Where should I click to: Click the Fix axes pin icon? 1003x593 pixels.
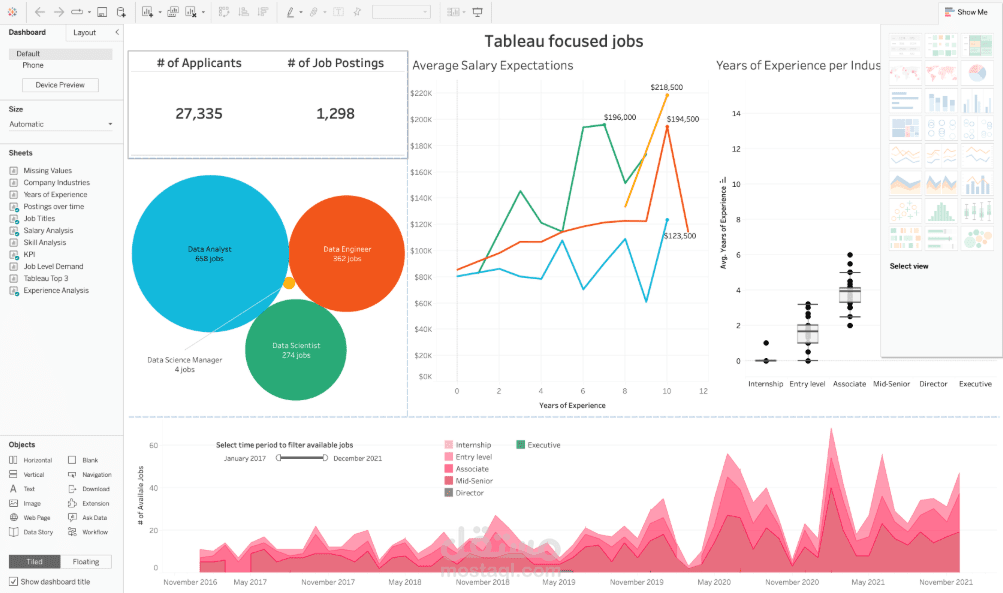click(x=357, y=12)
